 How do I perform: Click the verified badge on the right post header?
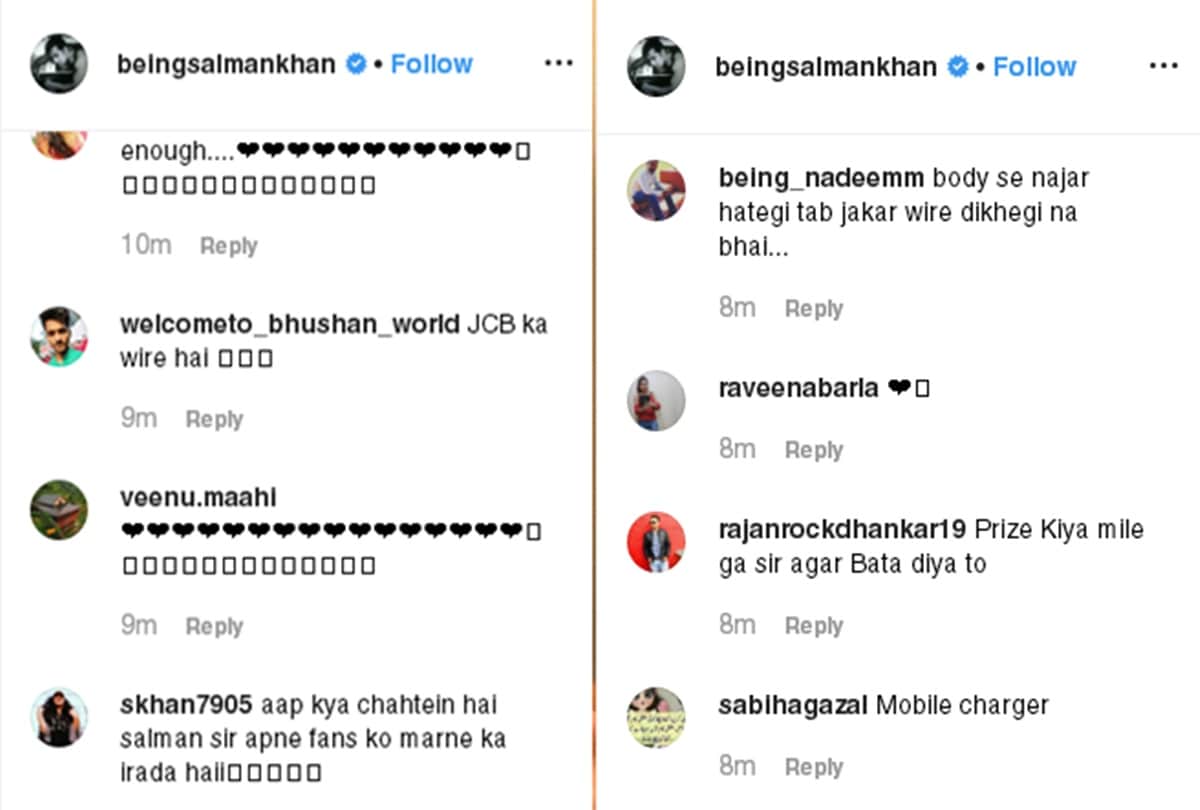tap(957, 66)
